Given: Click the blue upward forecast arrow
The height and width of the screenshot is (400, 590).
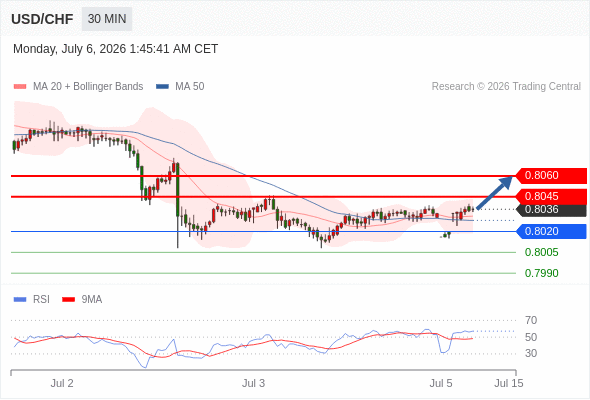Looking at the screenshot, I should point(494,192).
